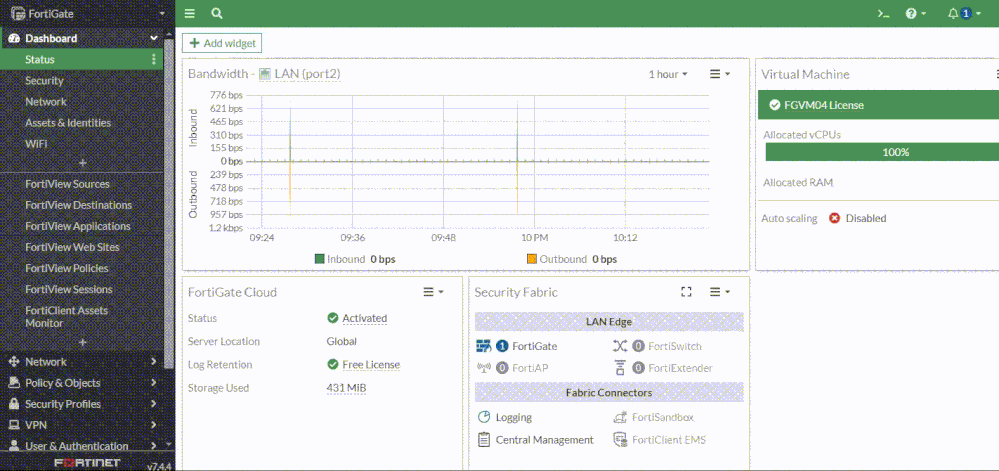This screenshot has width=999, height=471.
Task: Click the Add widget button
Action: 222,43
